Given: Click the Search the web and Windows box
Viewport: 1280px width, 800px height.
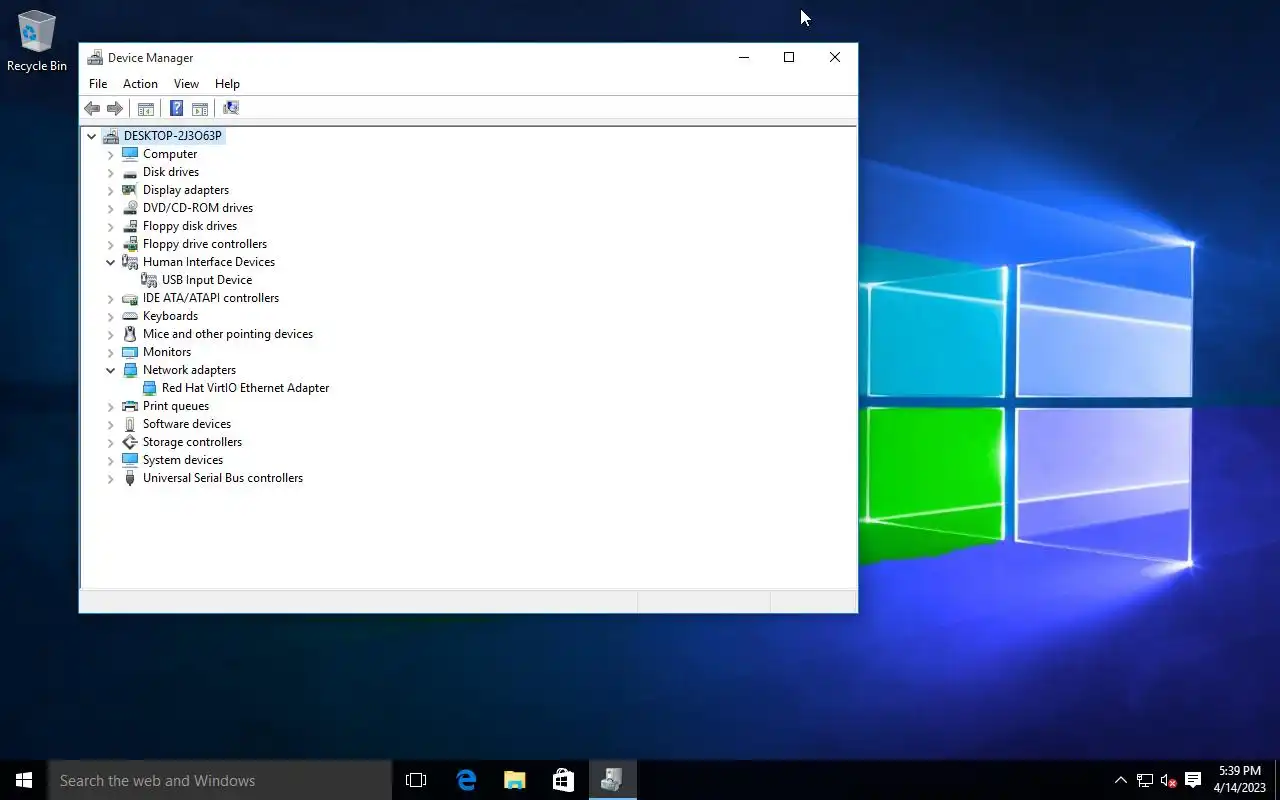Looking at the screenshot, I should (220, 780).
